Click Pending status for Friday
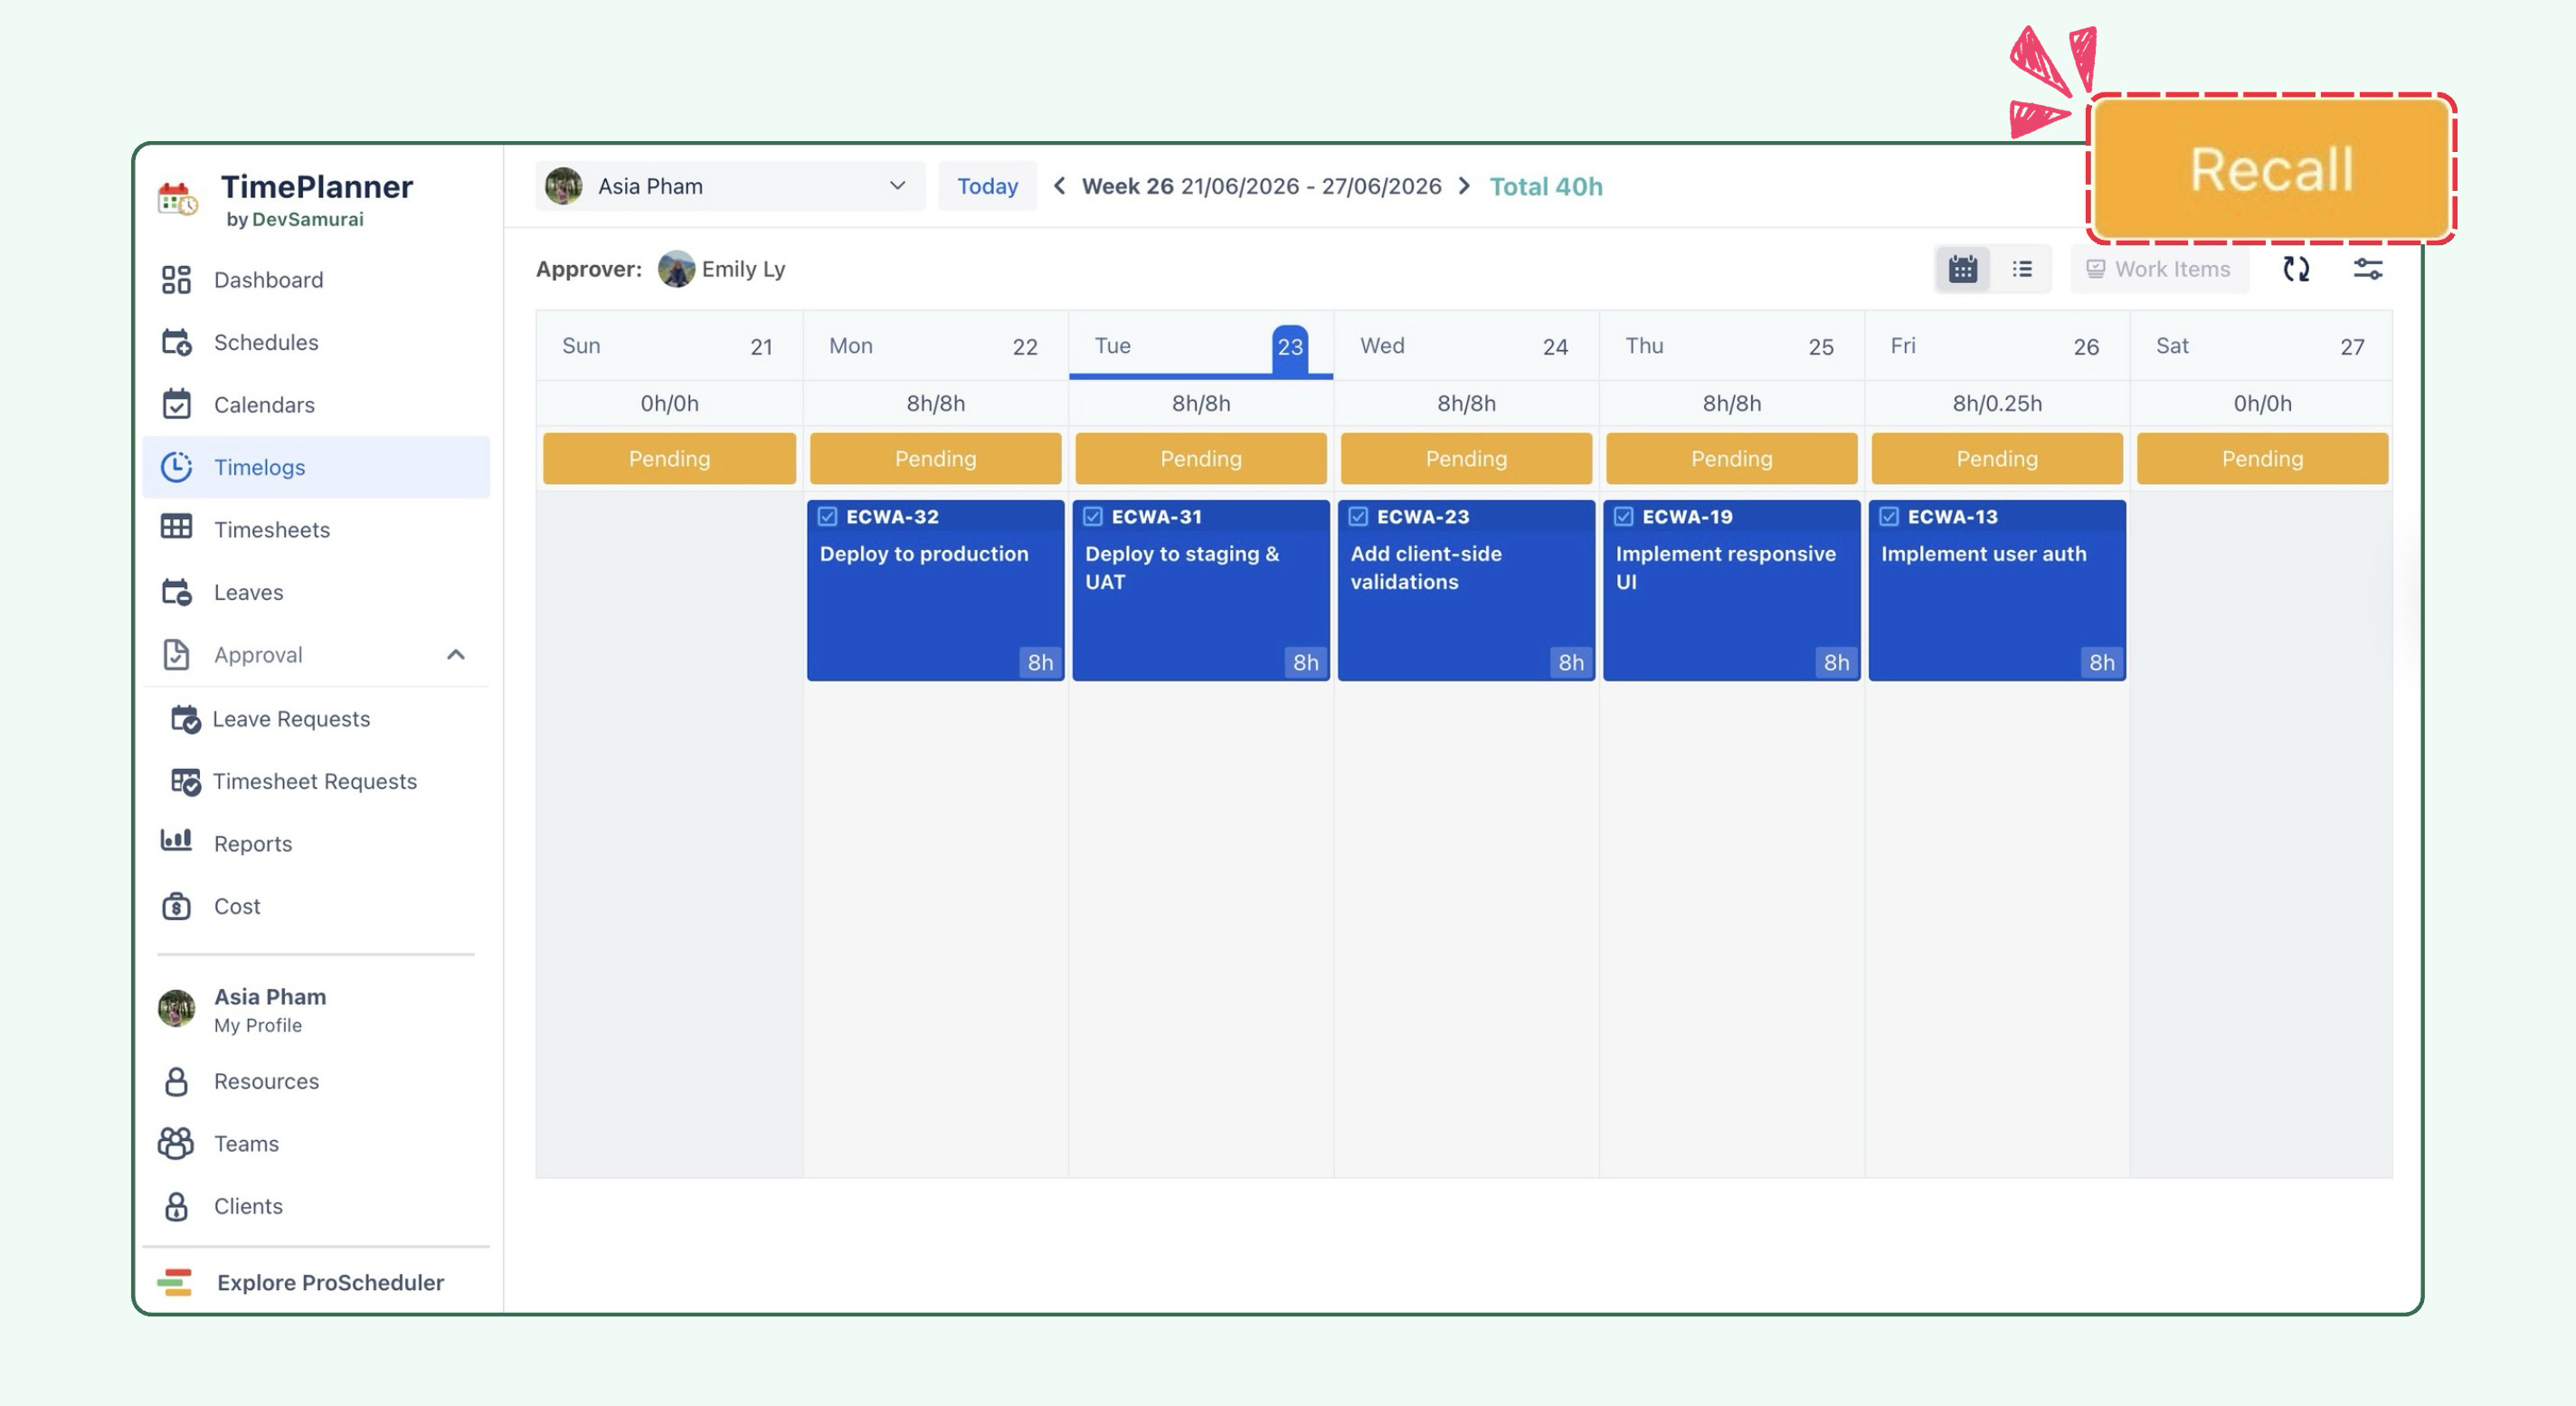Image resolution: width=2576 pixels, height=1406 pixels. (x=1996, y=459)
